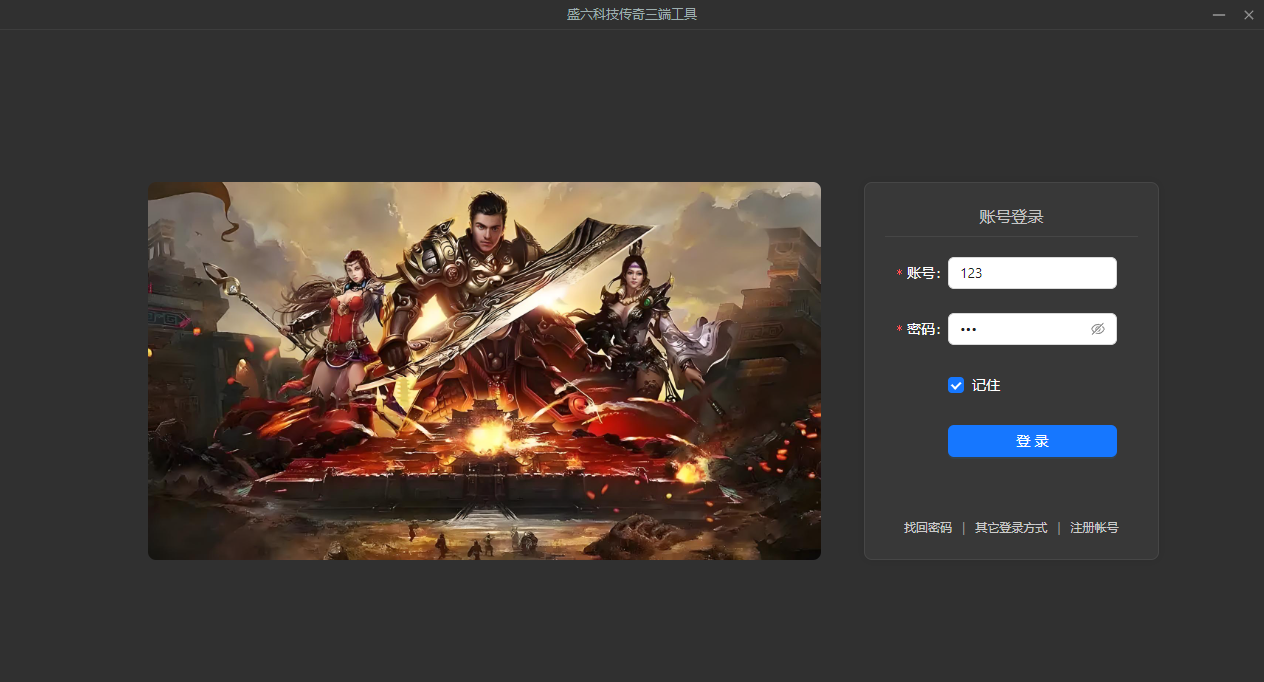The image size is (1264, 682).
Task: Close the application window
Action: coord(1248,14)
